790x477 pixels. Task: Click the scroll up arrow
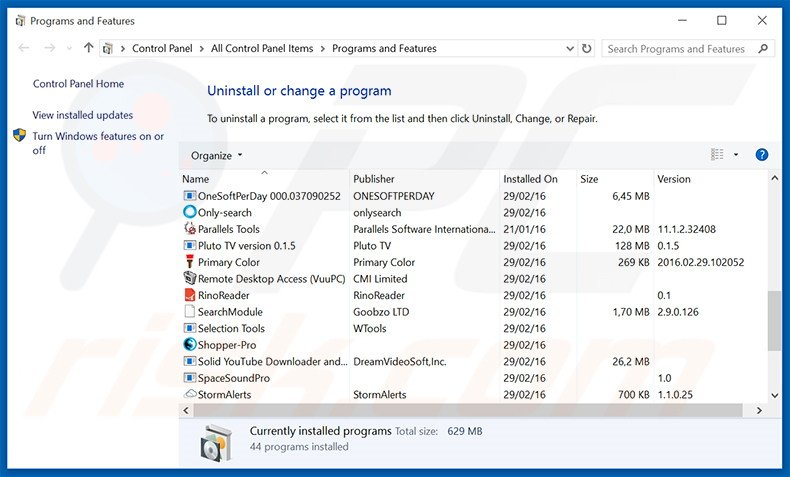pyautogui.click(x=774, y=178)
